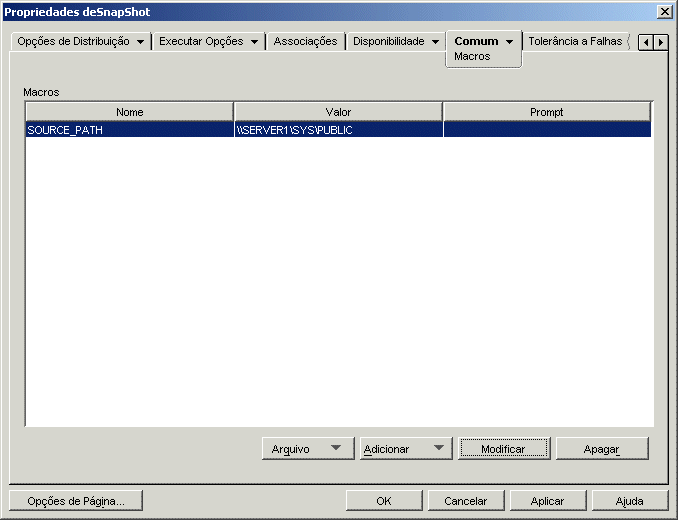
Task: Apply changes with the Aplicar button
Action: pos(548,501)
